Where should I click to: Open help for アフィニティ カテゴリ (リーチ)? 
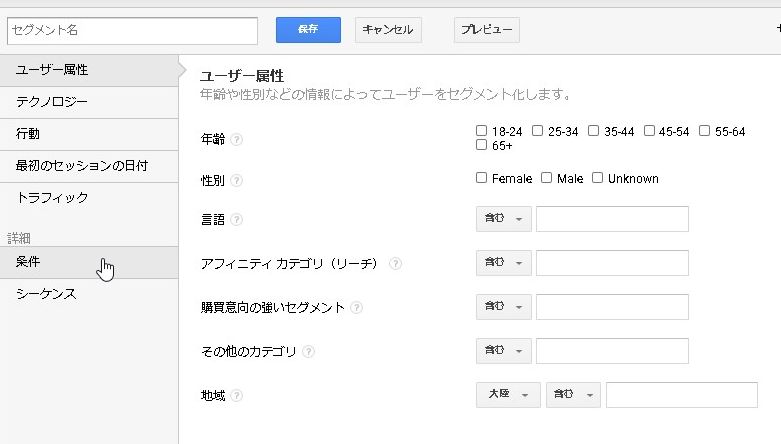click(395, 264)
